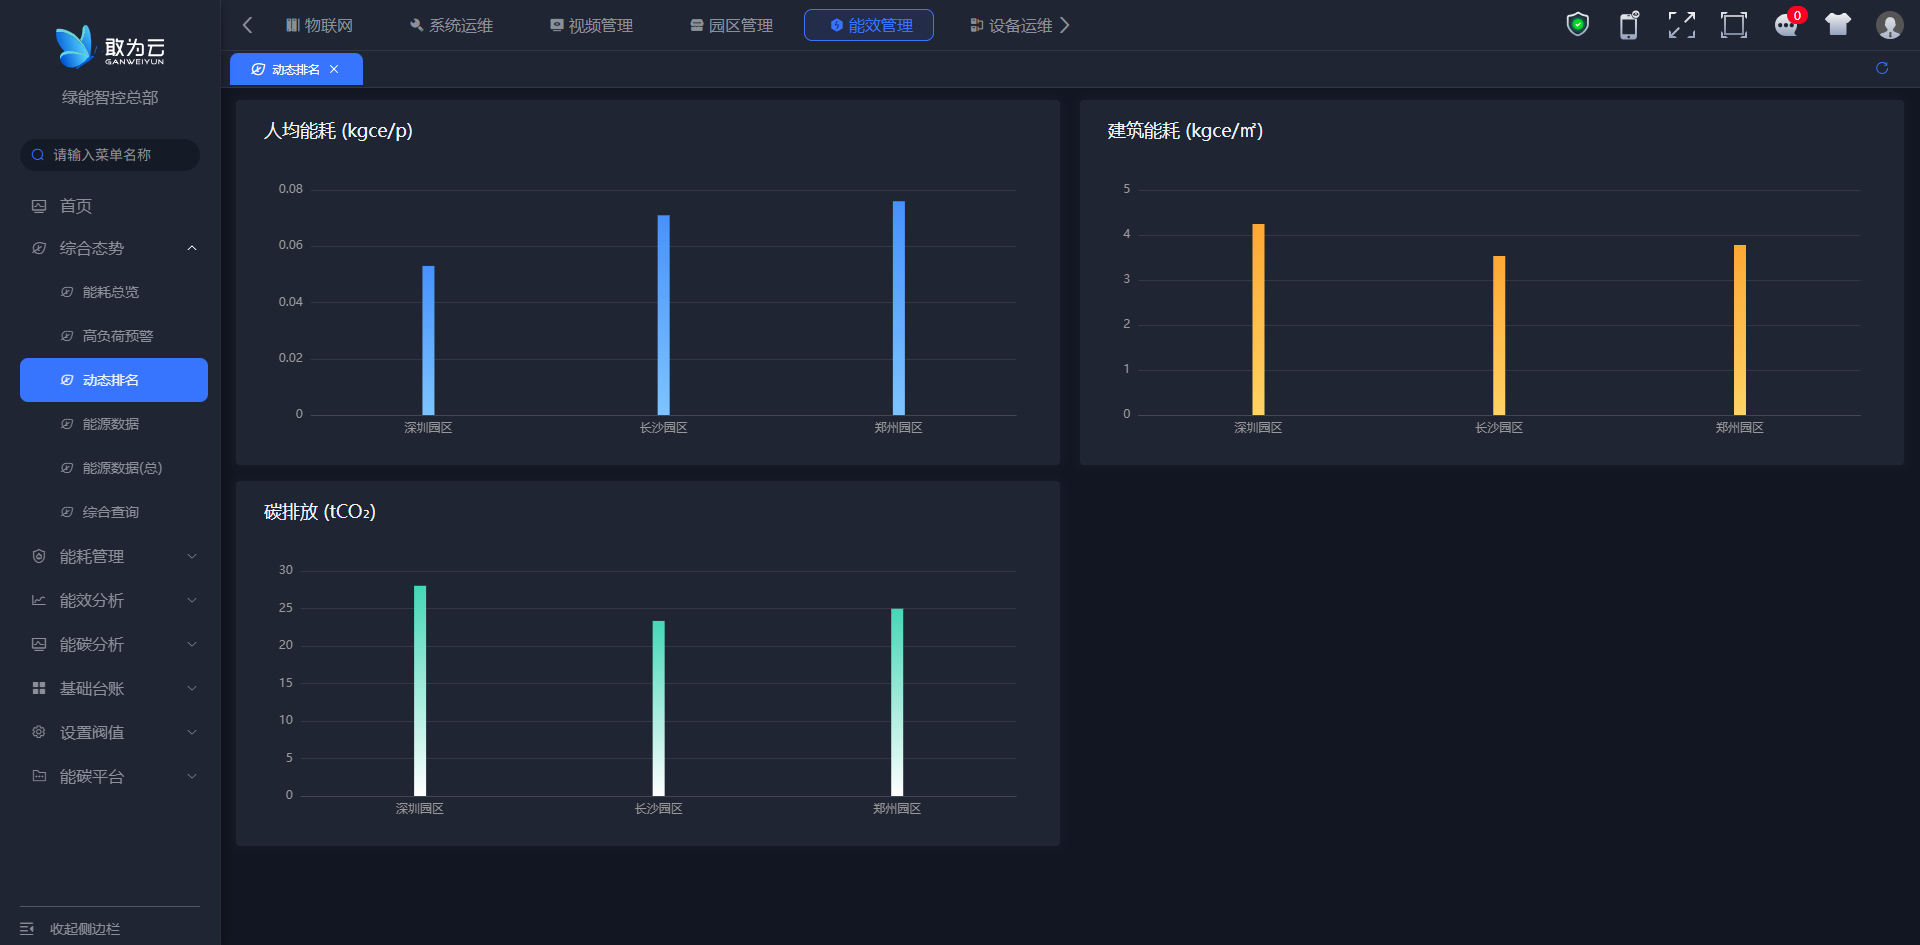Click the 郑州园区 bar in 建筑能耗 chart
Screen dimensions: 1920x945
pos(1740,330)
